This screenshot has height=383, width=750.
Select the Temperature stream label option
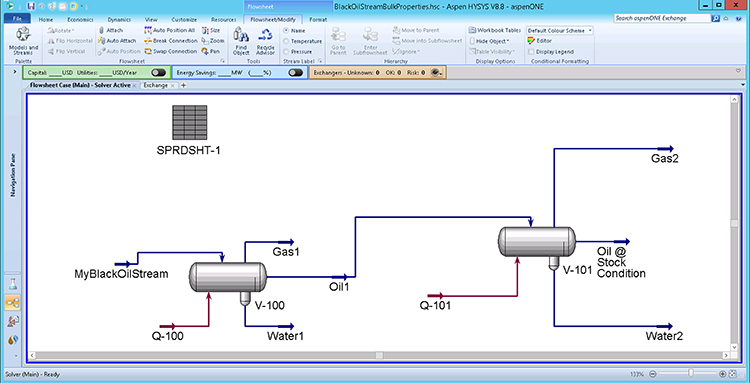(x=303, y=41)
